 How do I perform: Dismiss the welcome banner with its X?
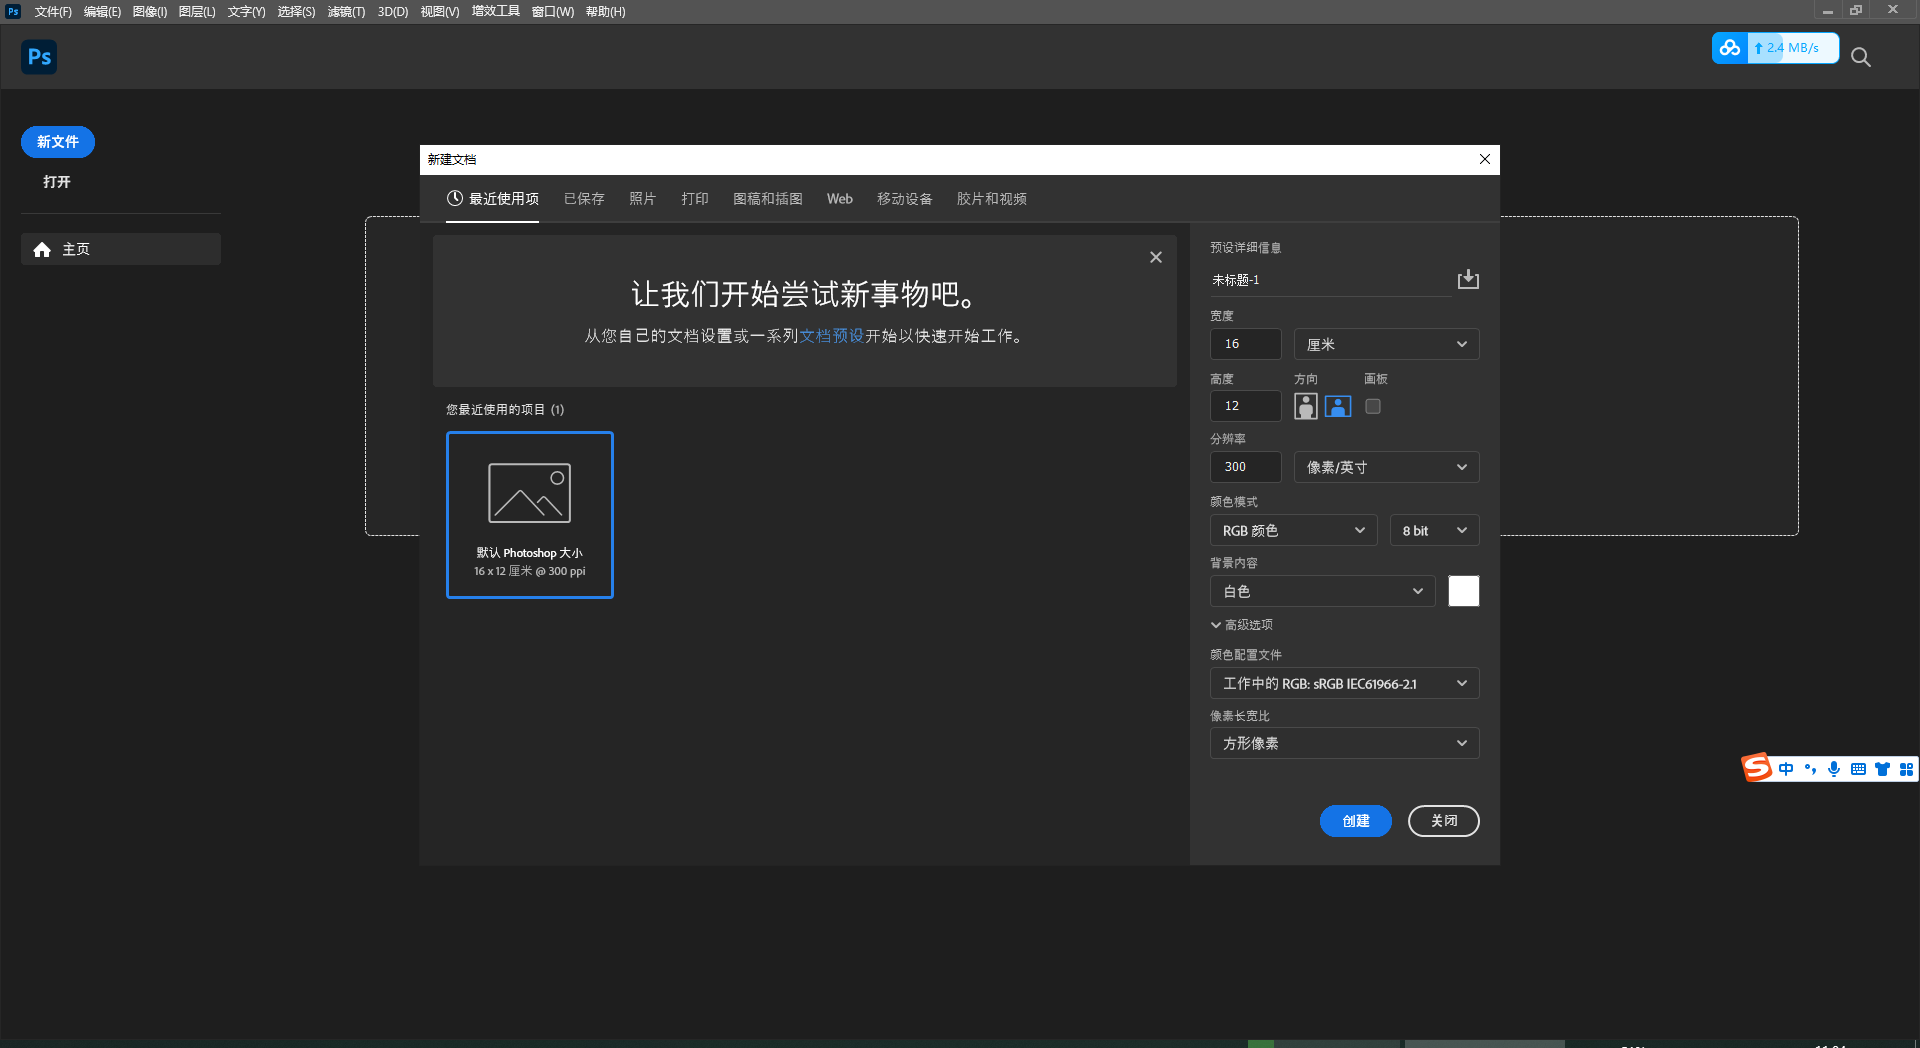pos(1156,257)
